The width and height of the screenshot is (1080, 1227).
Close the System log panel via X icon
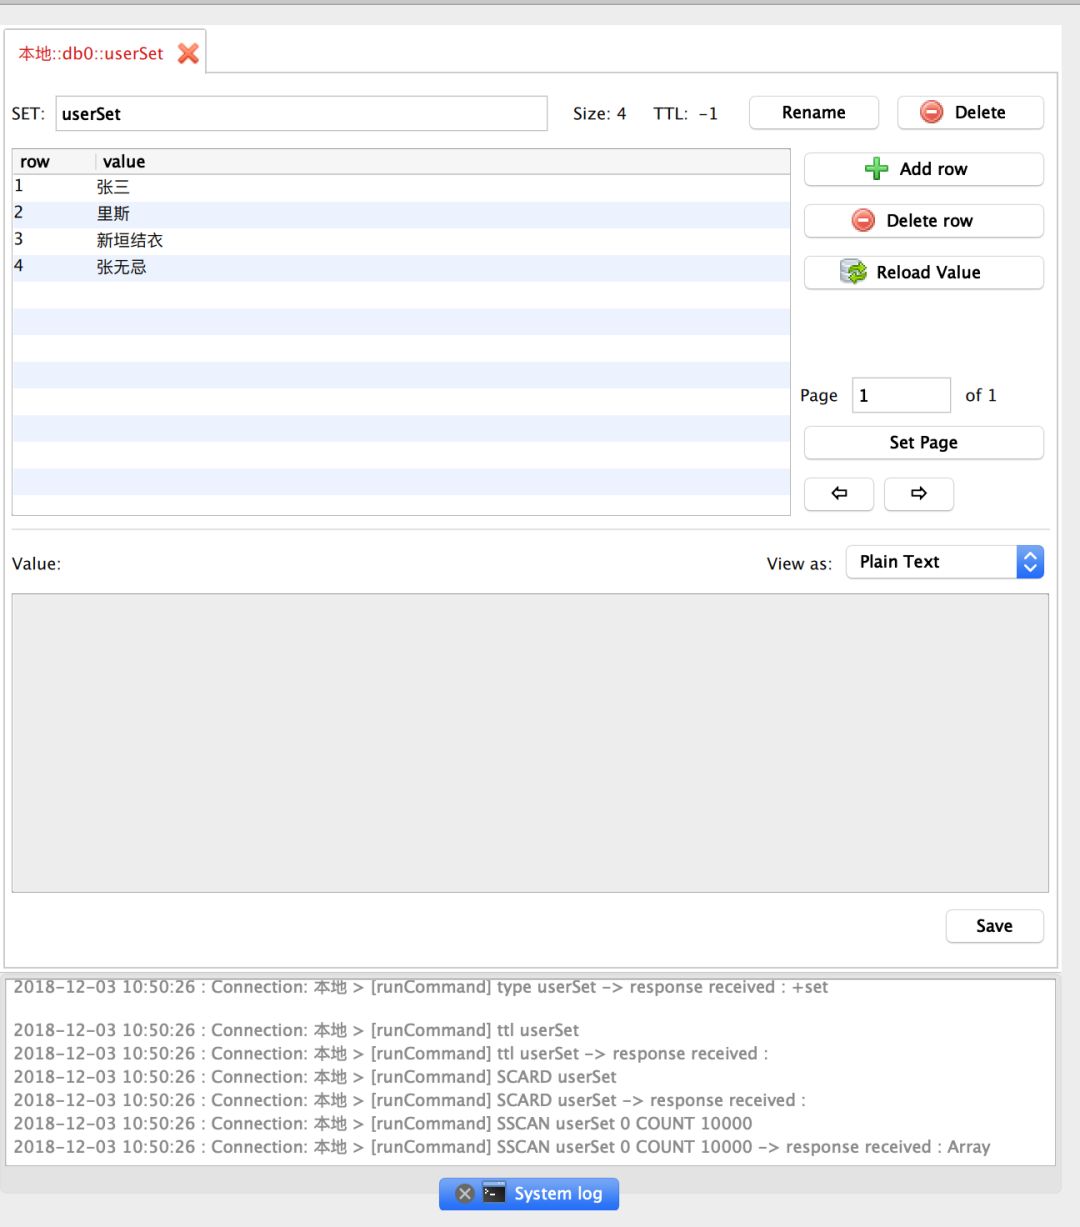pos(464,1193)
